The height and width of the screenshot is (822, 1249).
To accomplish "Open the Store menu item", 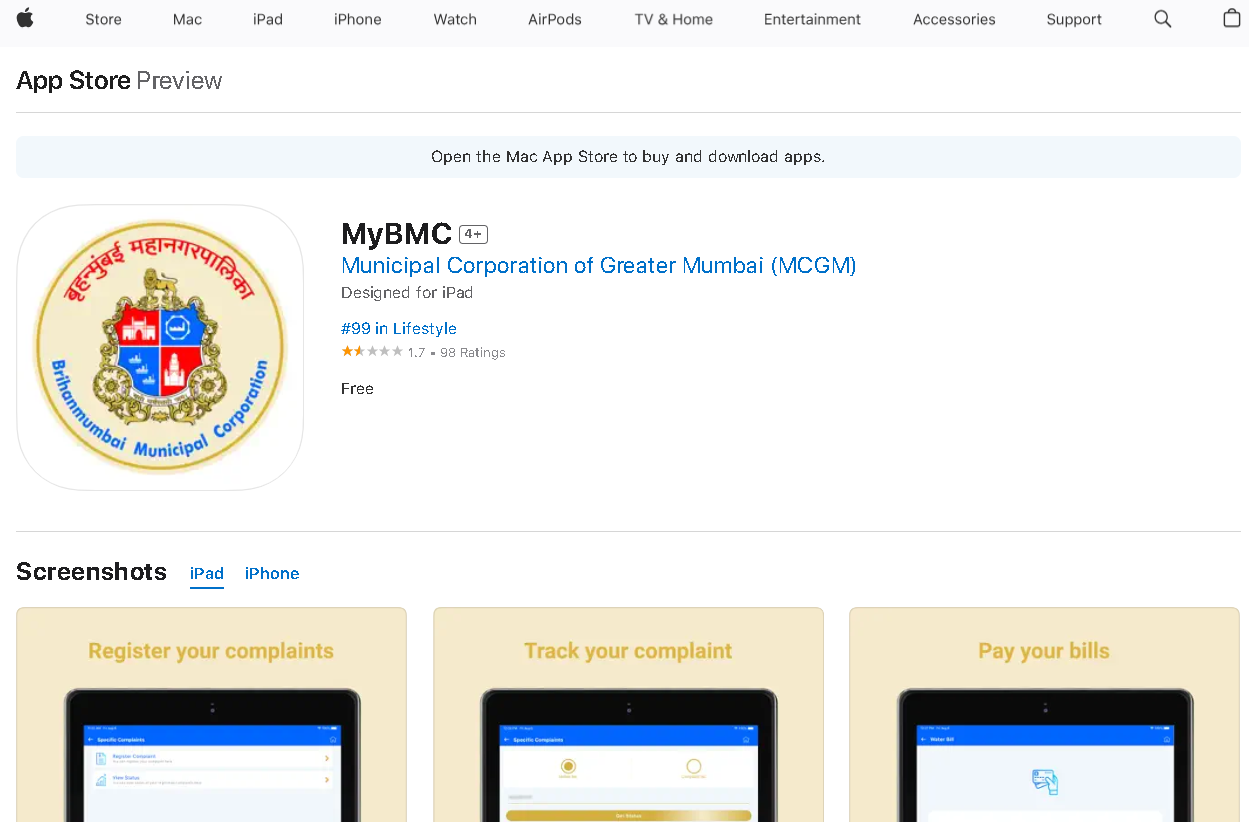I will coord(103,19).
